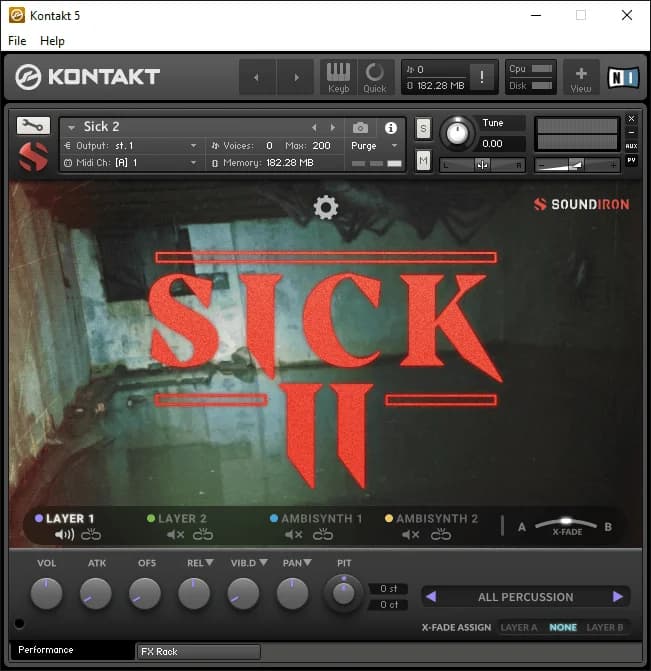
Task: Click the Soundiron S instrument logo icon
Action: coord(33,157)
